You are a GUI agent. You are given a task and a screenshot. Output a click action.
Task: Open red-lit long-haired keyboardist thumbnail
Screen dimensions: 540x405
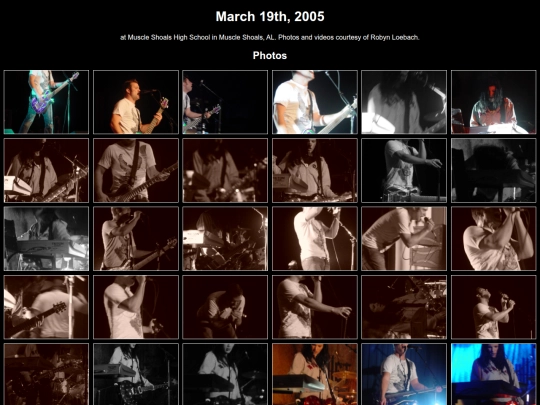[494, 102]
